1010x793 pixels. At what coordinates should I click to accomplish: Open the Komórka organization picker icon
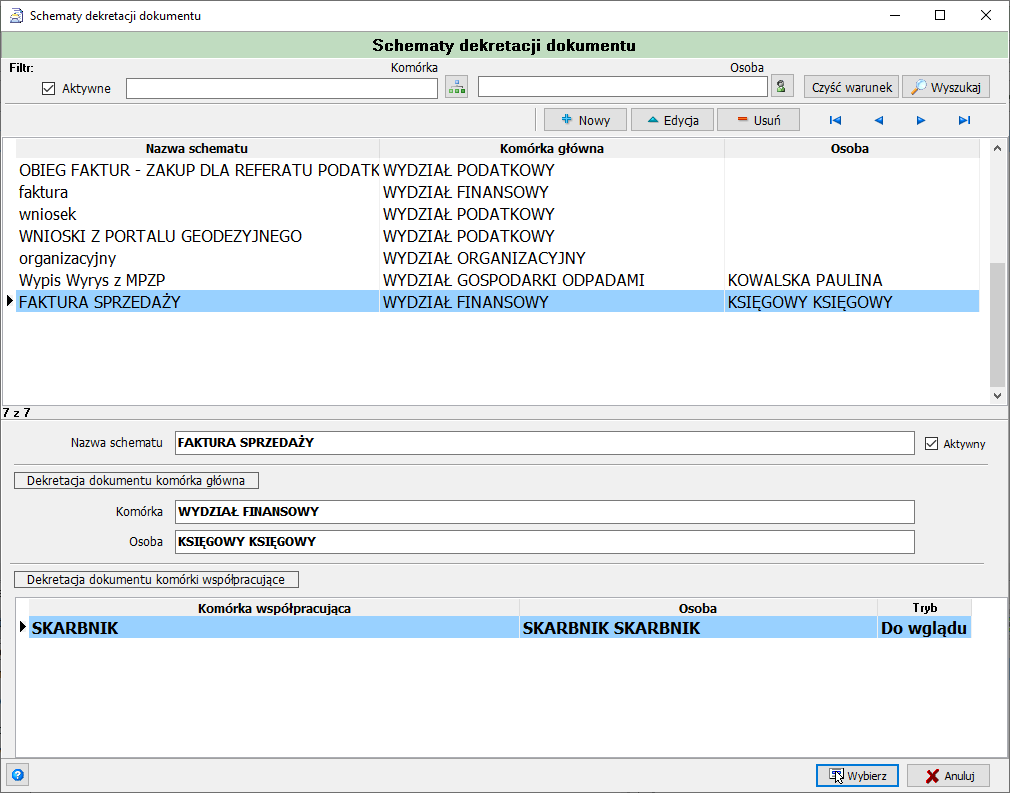tap(457, 87)
